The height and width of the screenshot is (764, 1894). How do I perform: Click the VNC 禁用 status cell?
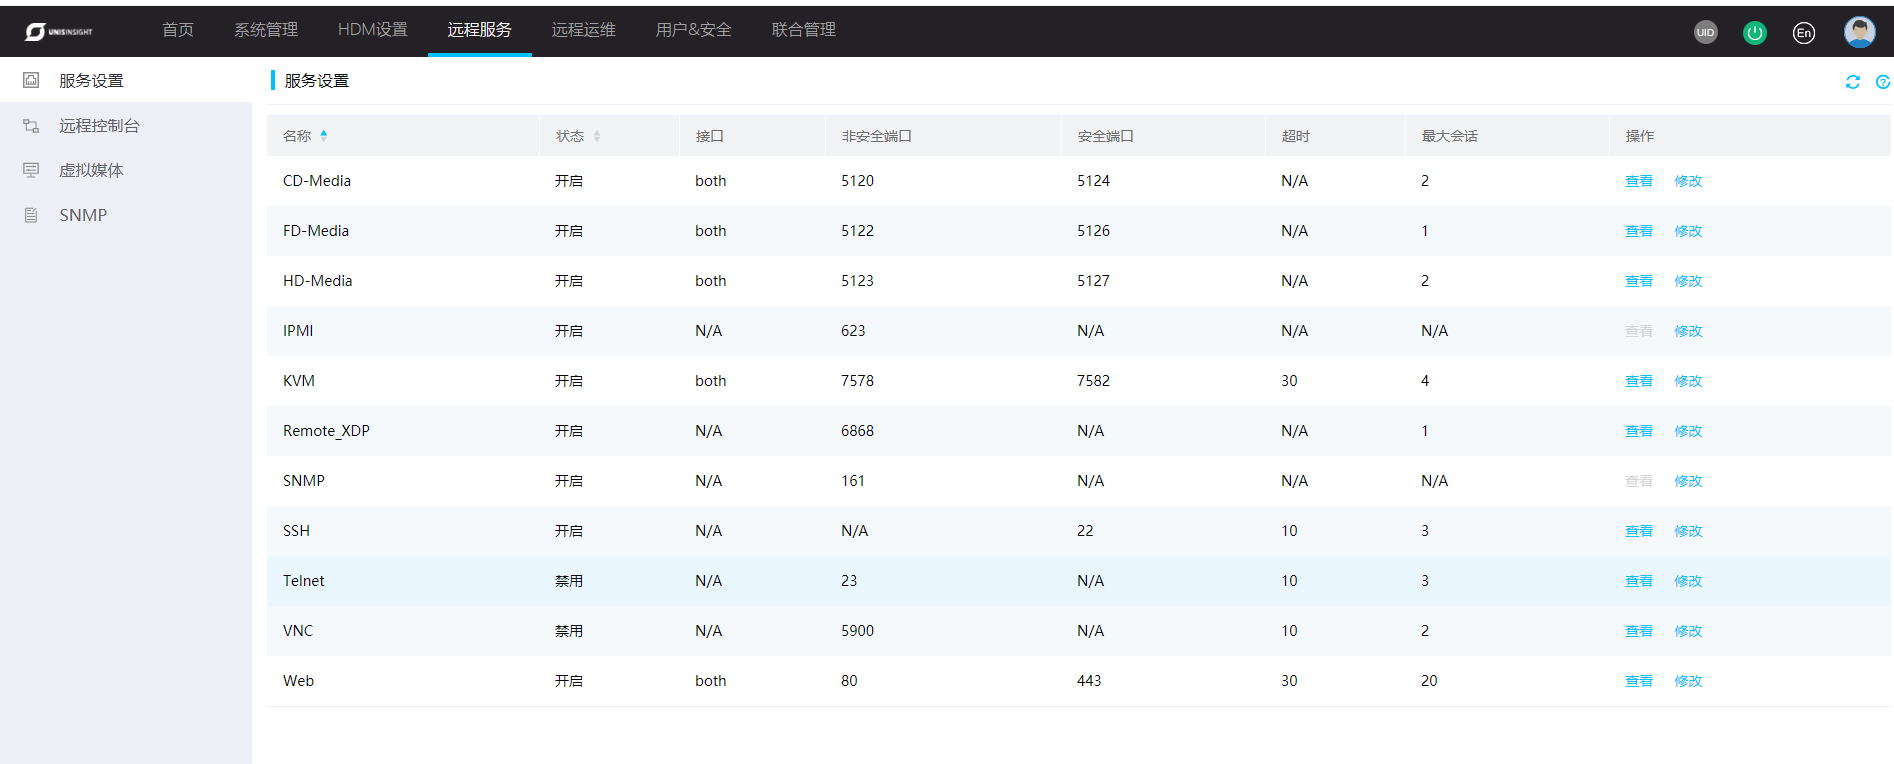569,631
